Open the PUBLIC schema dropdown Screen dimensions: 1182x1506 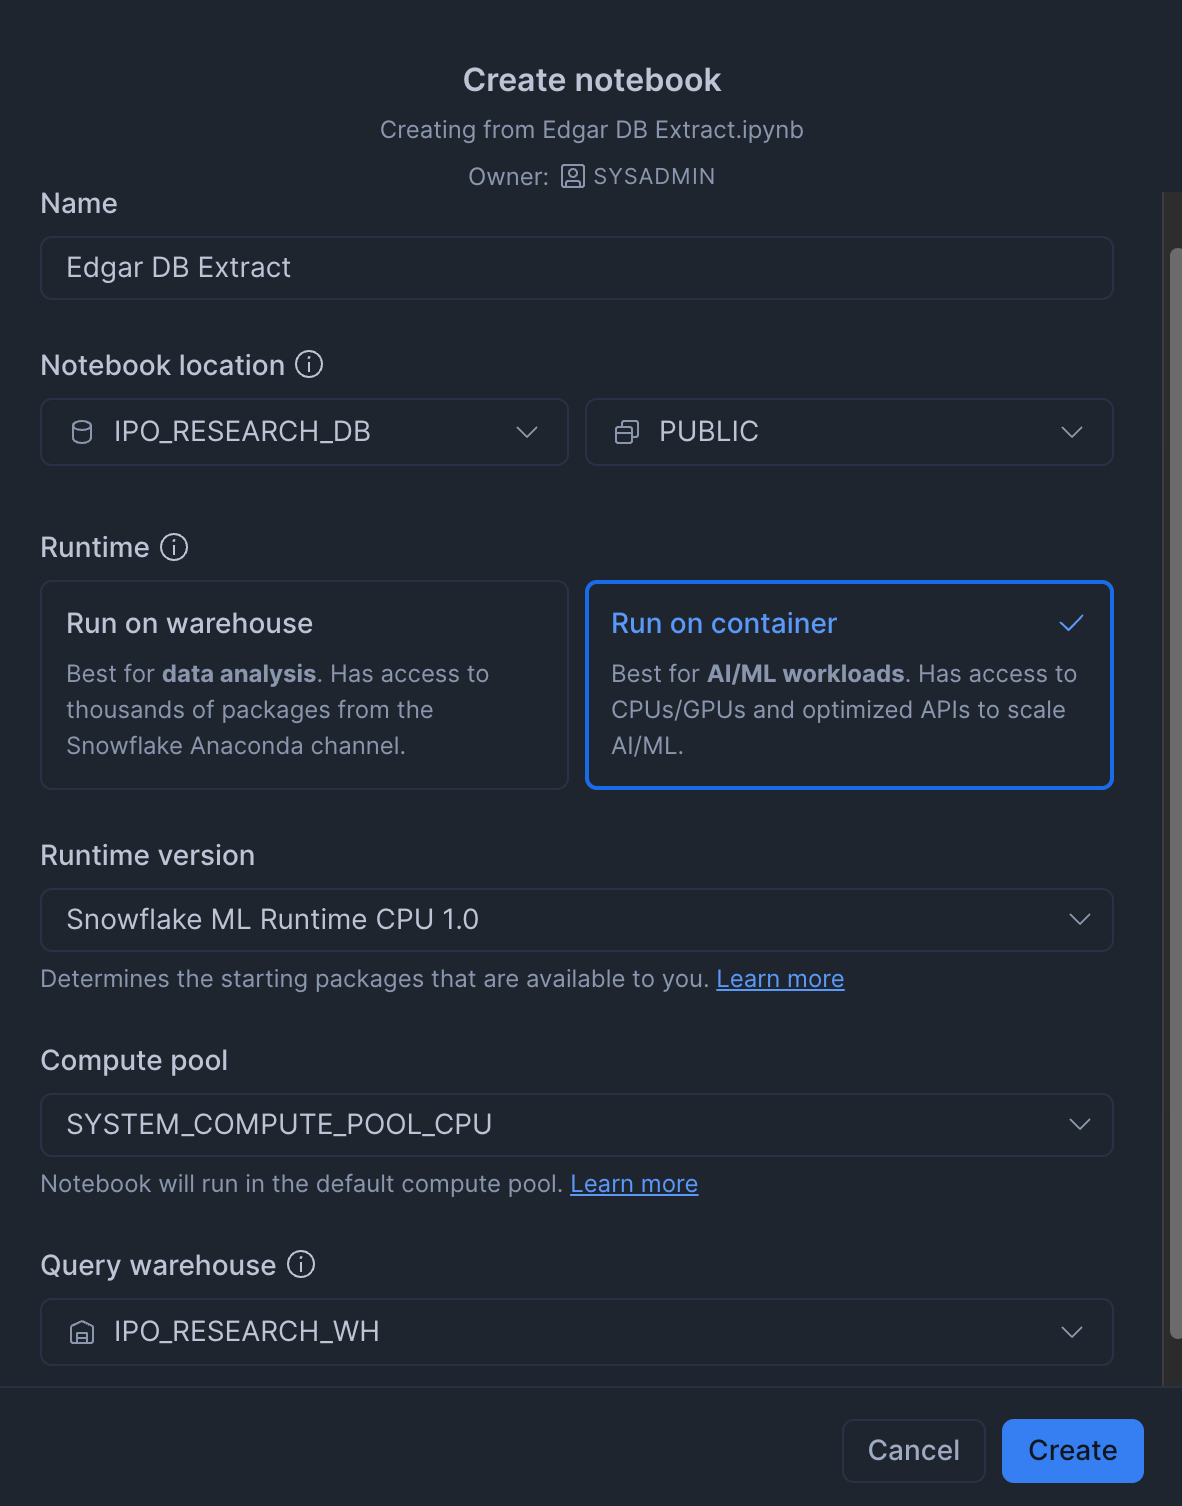pos(848,432)
